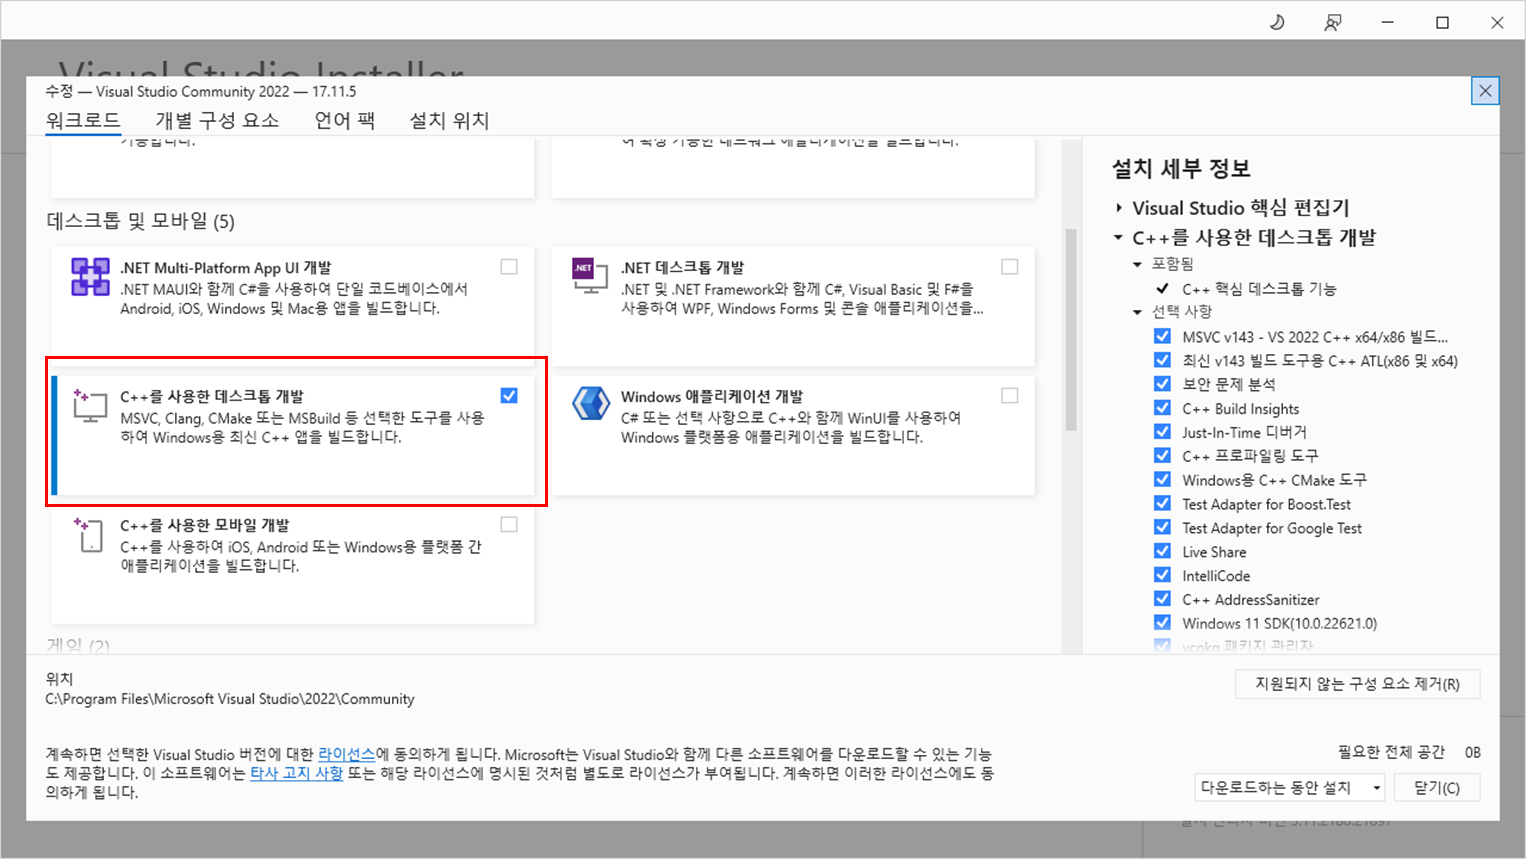Uncheck the IntelliCode option

tap(1162, 575)
